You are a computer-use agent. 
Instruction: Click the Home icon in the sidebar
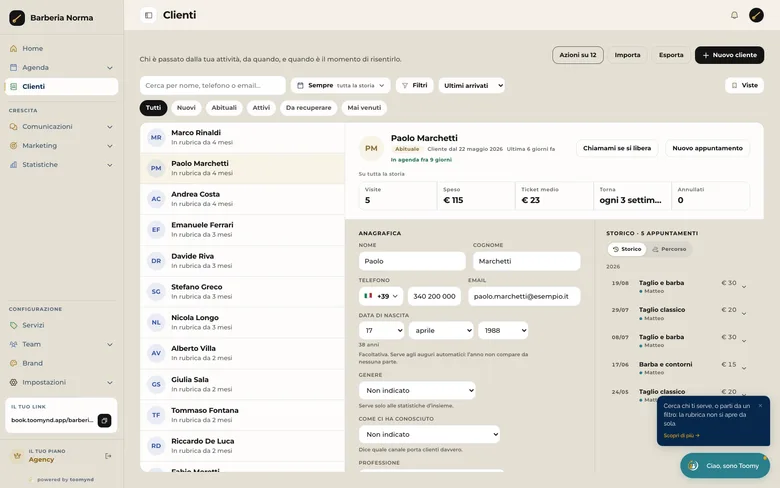point(13,49)
